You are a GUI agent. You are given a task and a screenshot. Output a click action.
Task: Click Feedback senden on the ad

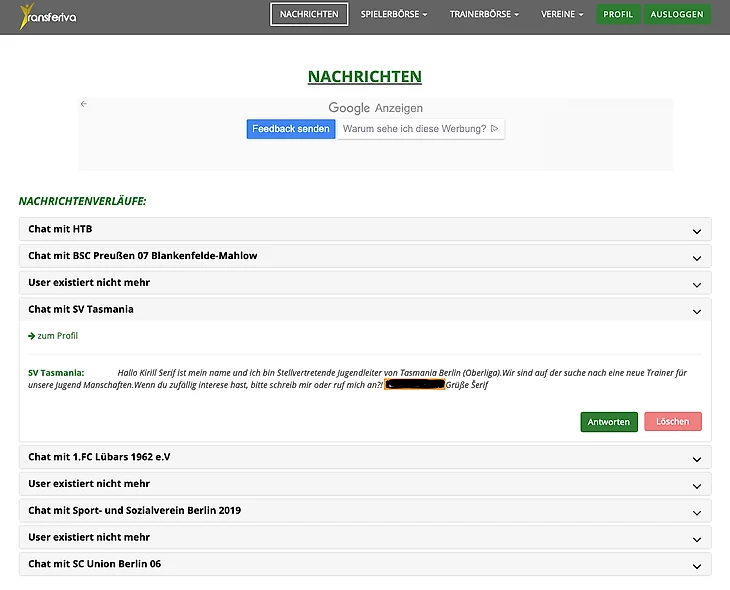click(x=290, y=129)
